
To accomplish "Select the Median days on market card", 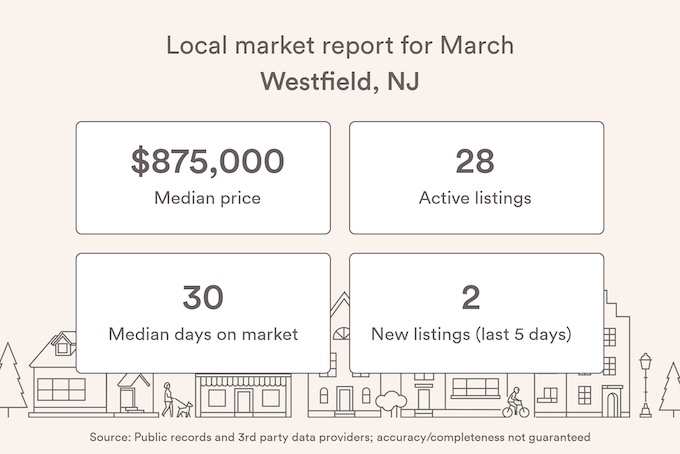I will pyautogui.click(x=203, y=313).
